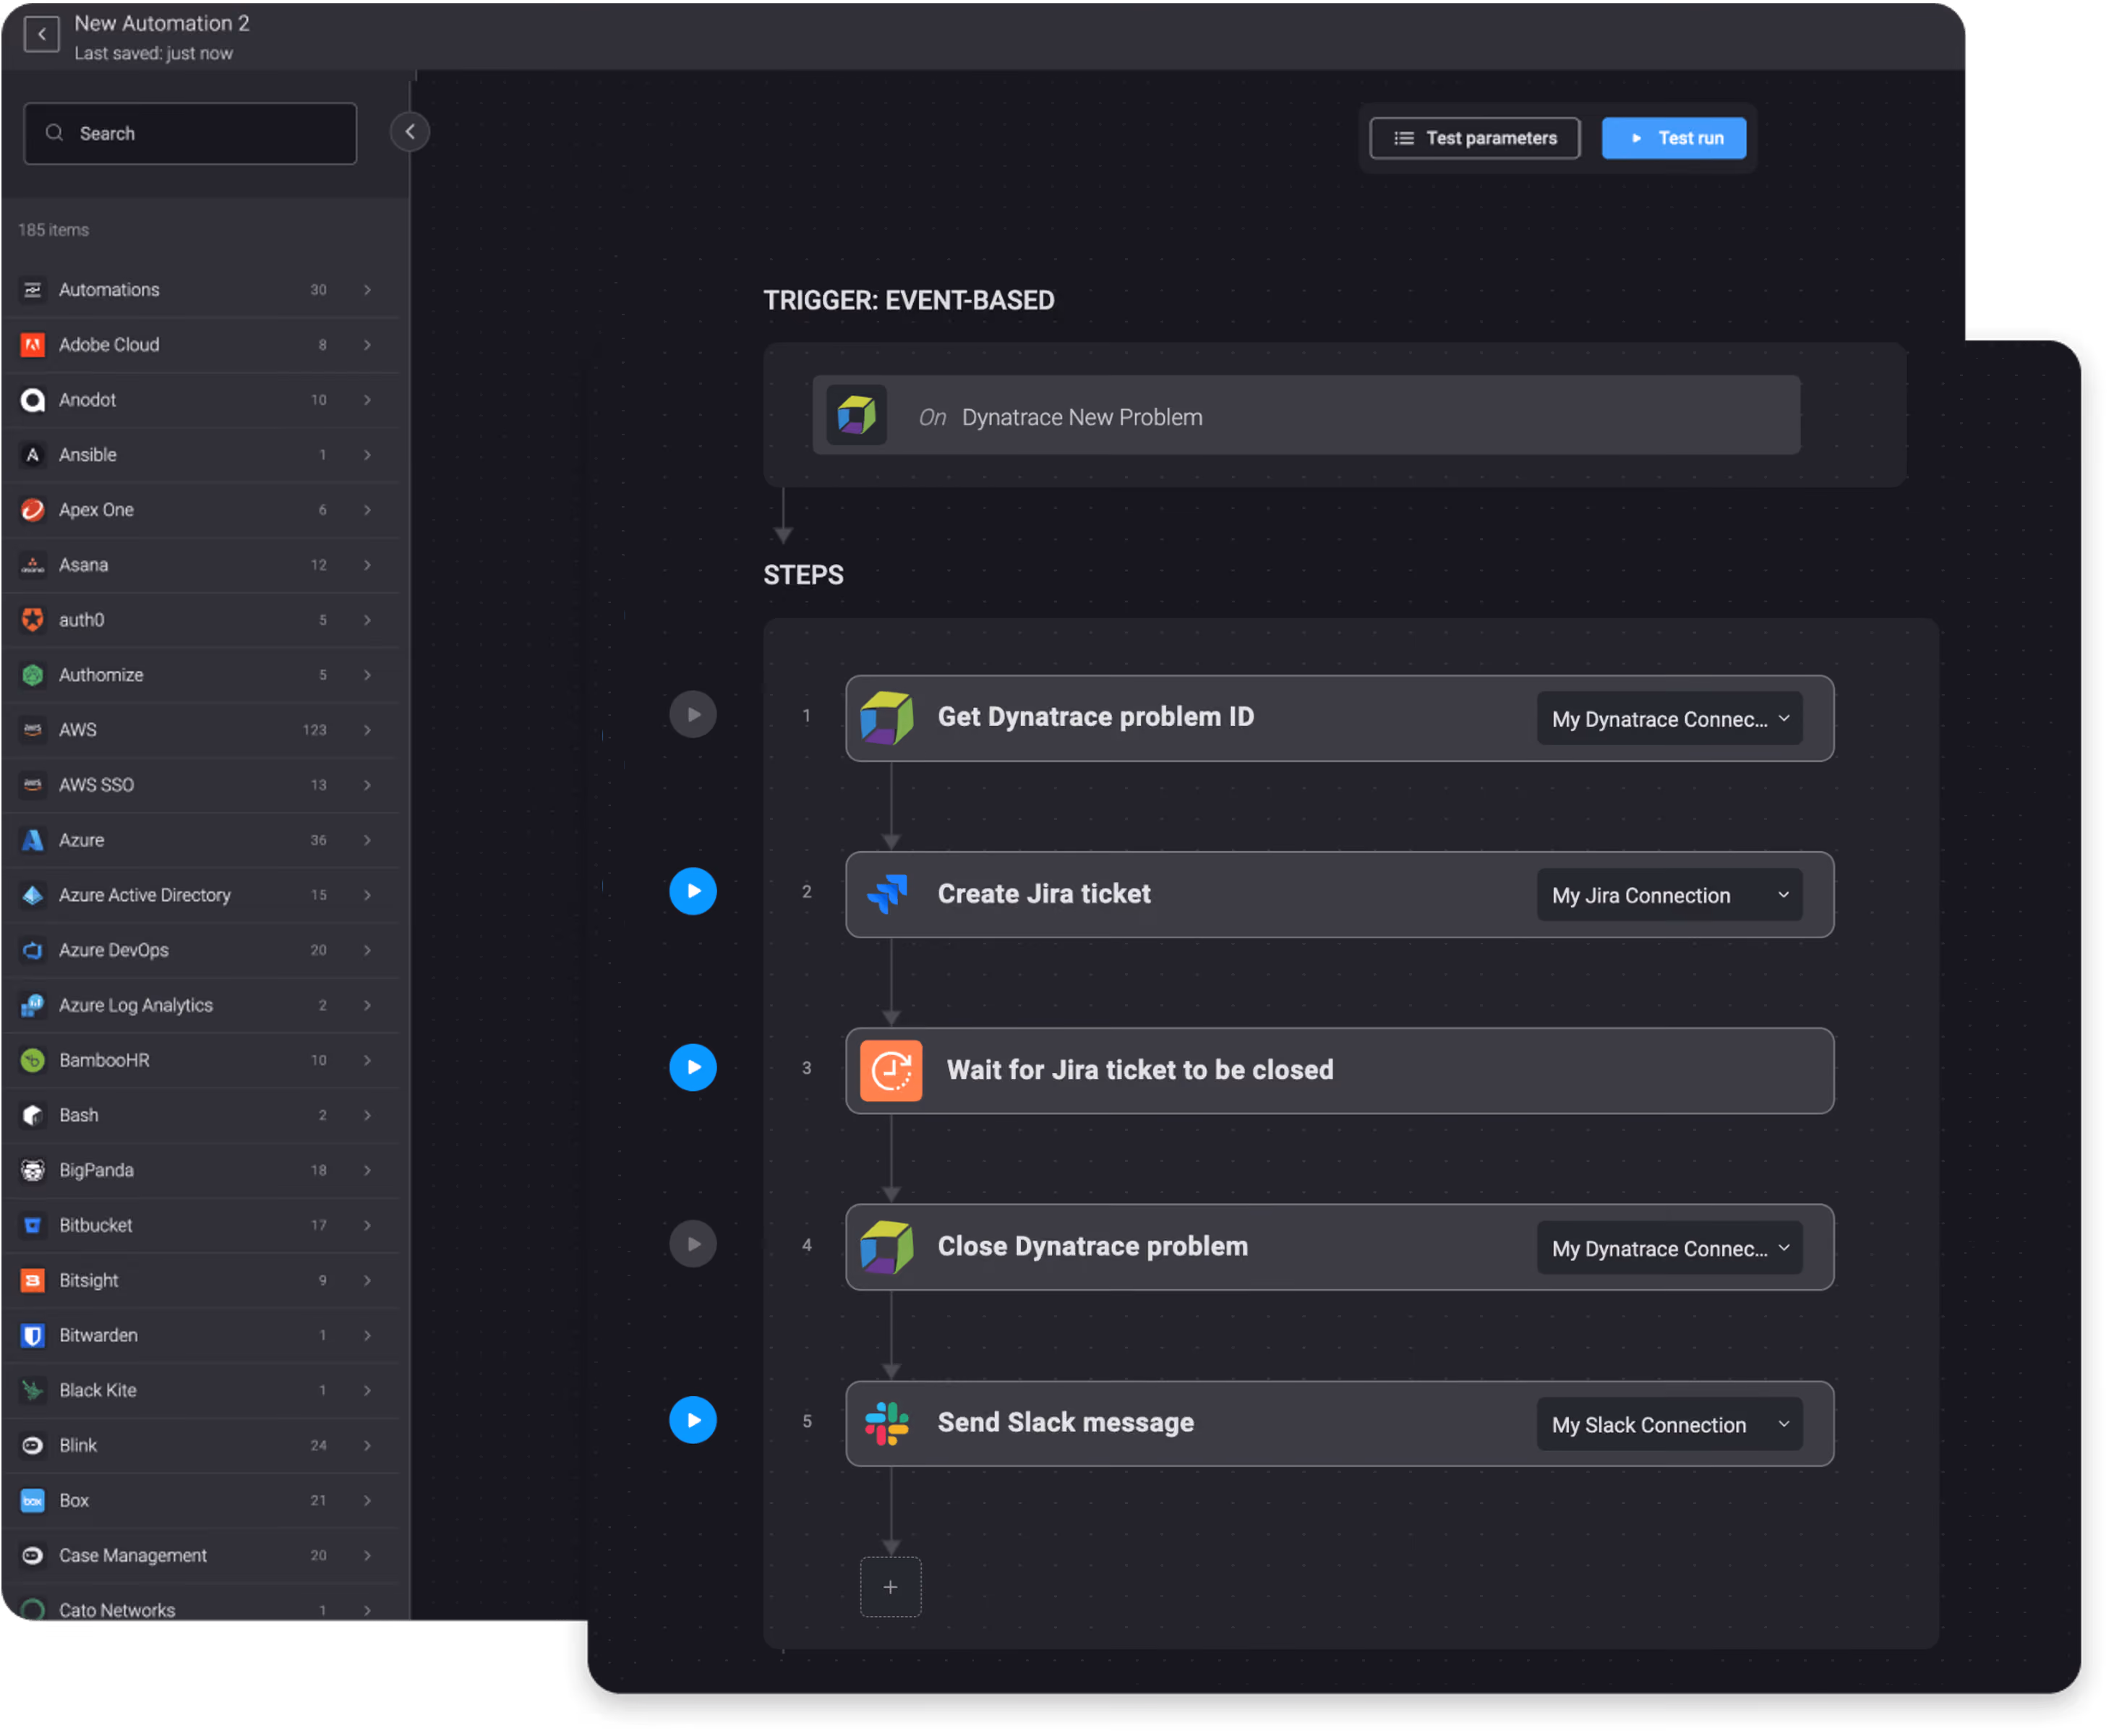The width and height of the screenshot is (2114, 1736).
Task: Open connection dropdown on Get Dynatrace problem ID
Action: coord(1671,719)
